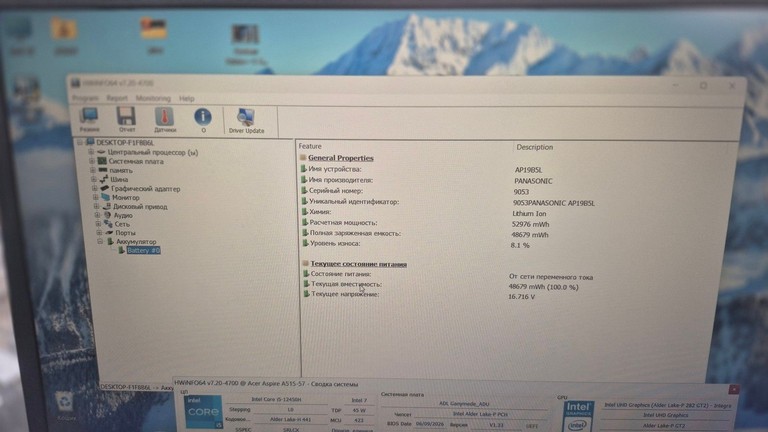Click the Lithium Ion chemistry value

529,214
